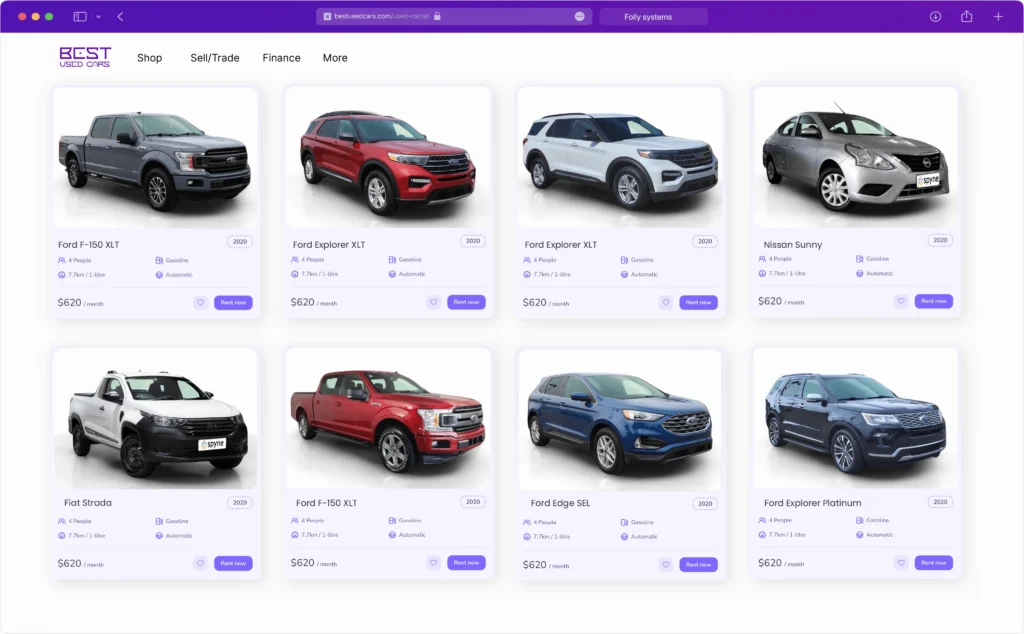Open the Sell/Trade menu item
The image size is (1024, 634).
coord(215,57)
